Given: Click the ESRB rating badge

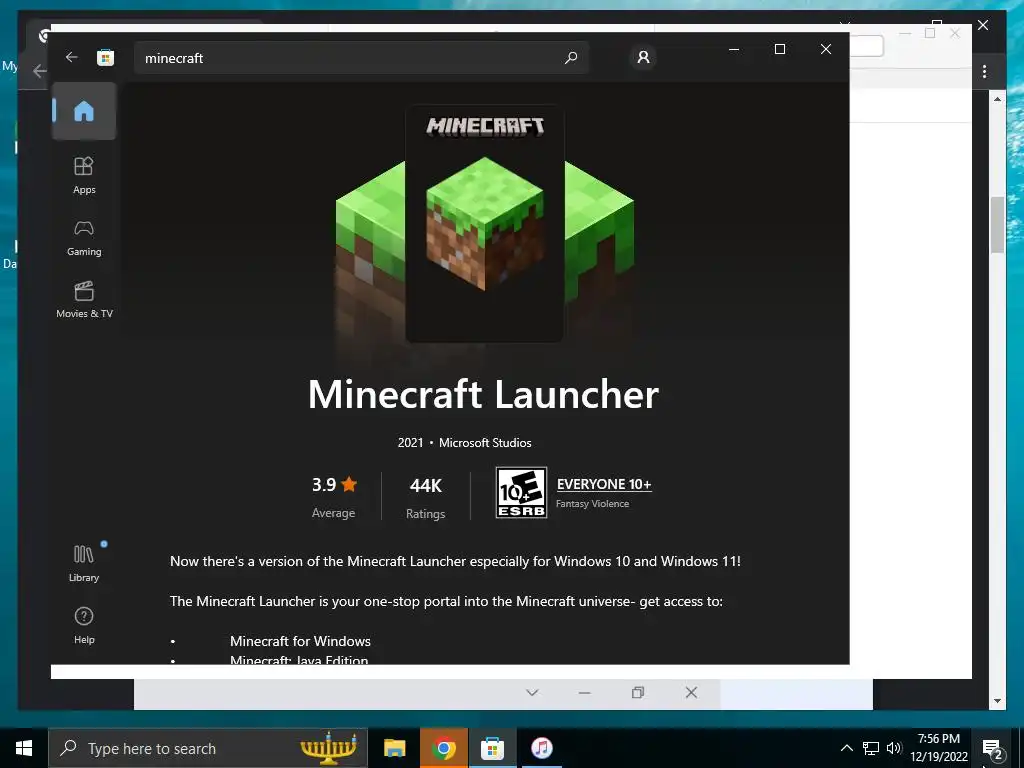Looking at the screenshot, I should click(x=521, y=493).
